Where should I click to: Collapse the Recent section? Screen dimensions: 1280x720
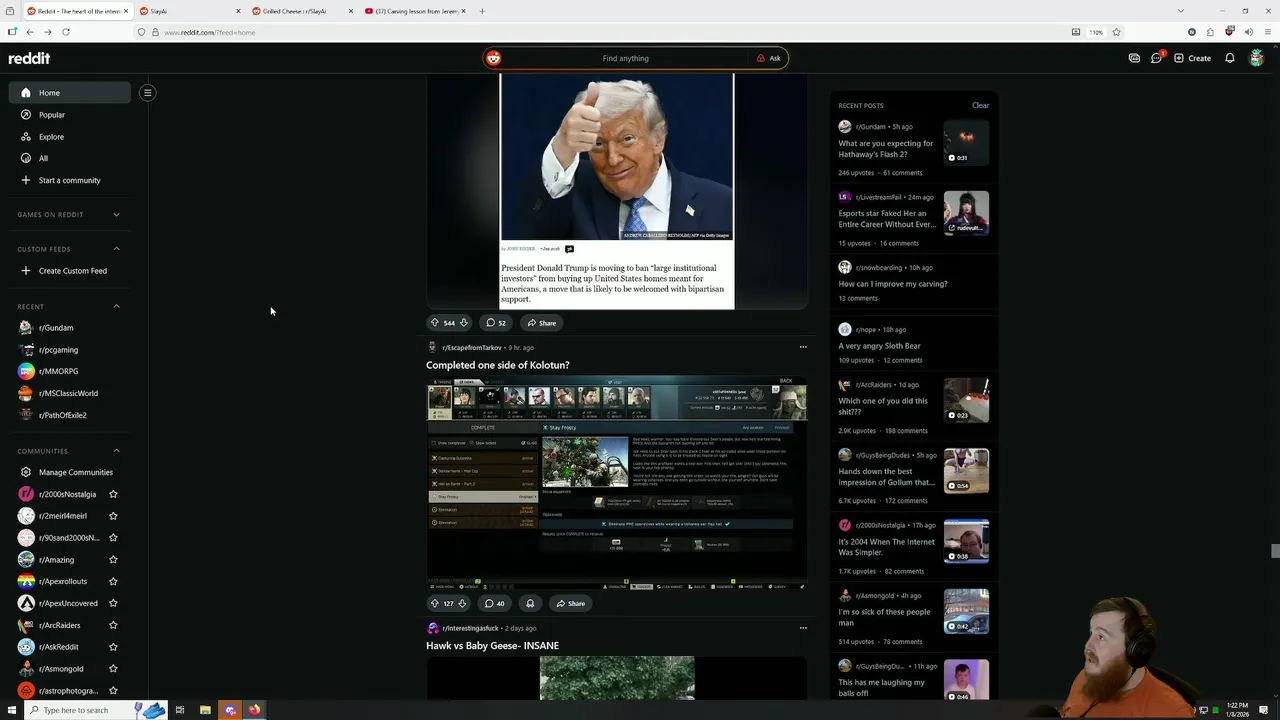116,306
